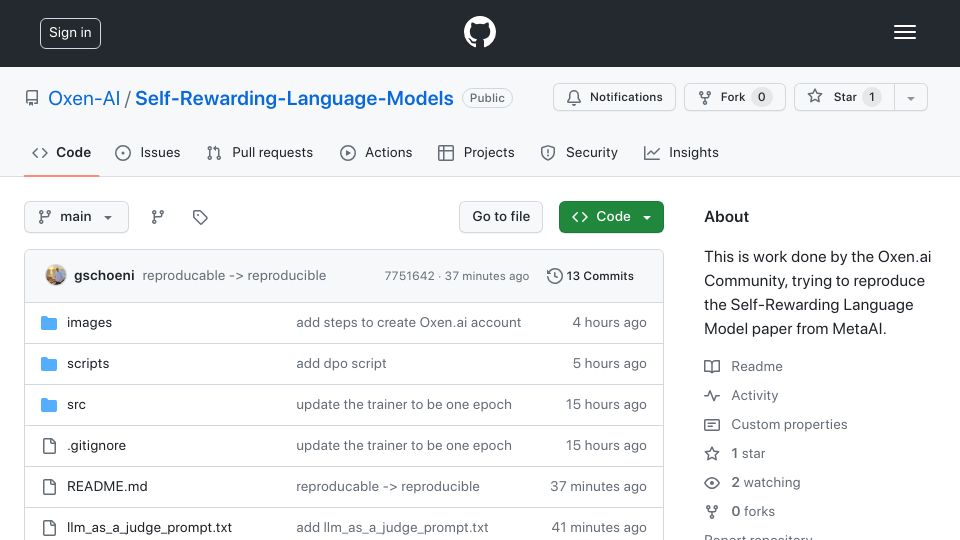
Task: Open commit hash 7751642
Action: pos(409,276)
